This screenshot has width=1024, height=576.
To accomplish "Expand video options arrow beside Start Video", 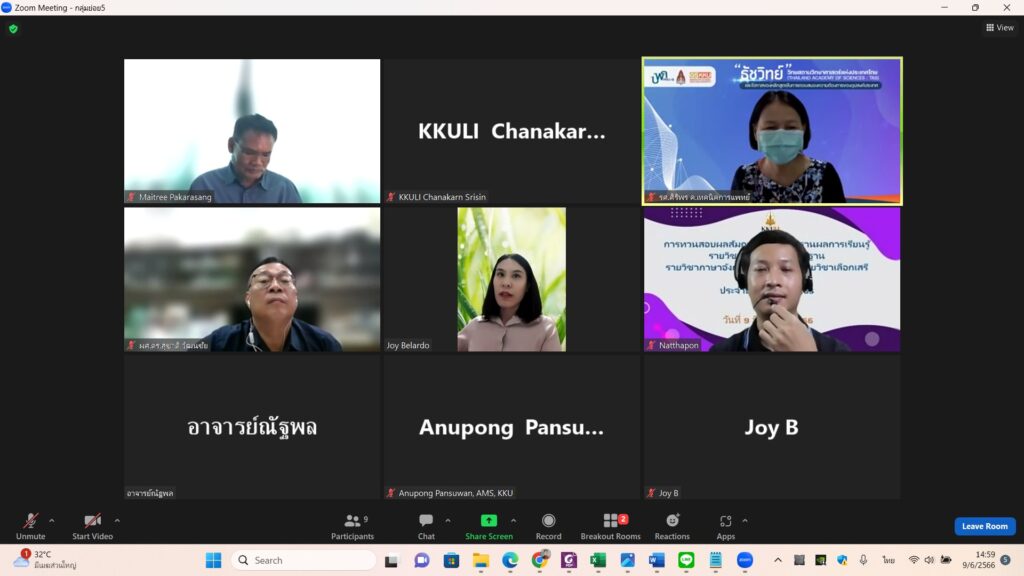I will coord(117,520).
